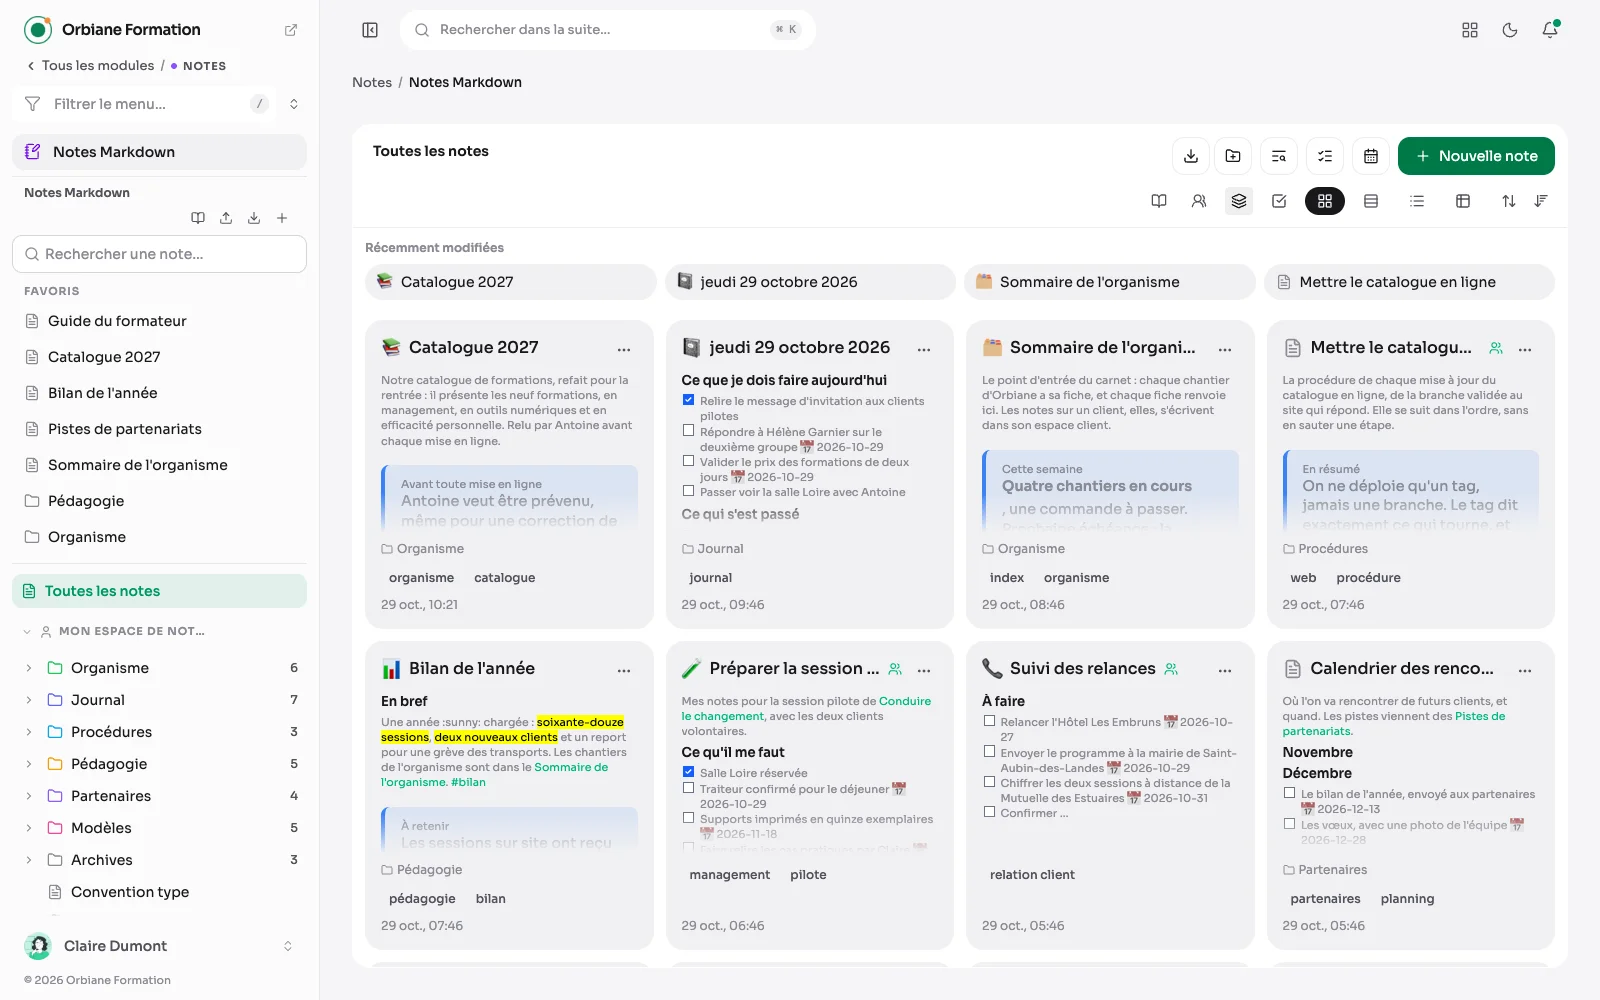Click the Rechercher une note search field
The width and height of the screenshot is (1600, 1000).
tap(160, 254)
